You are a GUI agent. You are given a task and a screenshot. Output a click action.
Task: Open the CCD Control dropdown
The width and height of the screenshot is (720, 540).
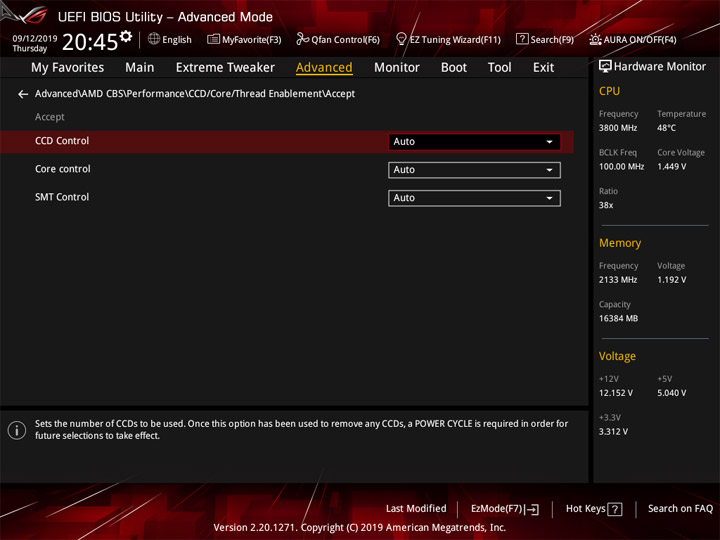[474, 142]
